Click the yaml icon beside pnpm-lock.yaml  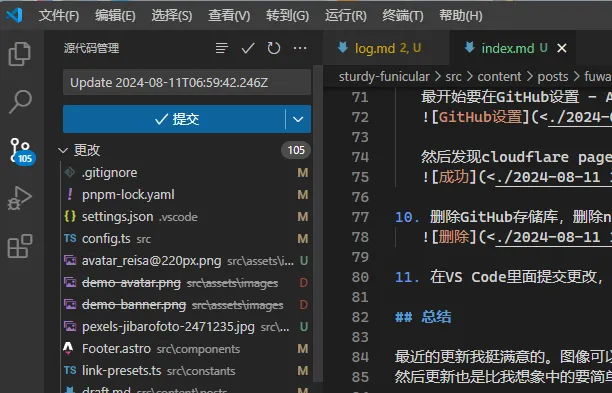[x=70, y=194]
